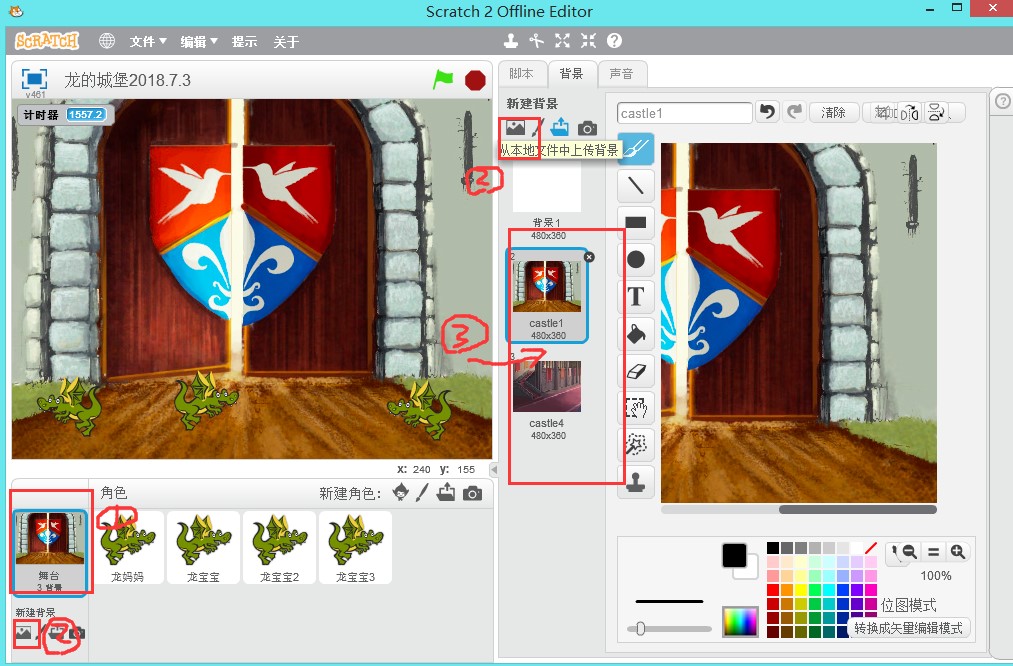
Task: Open the globe language menu
Action: pos(107,41)
